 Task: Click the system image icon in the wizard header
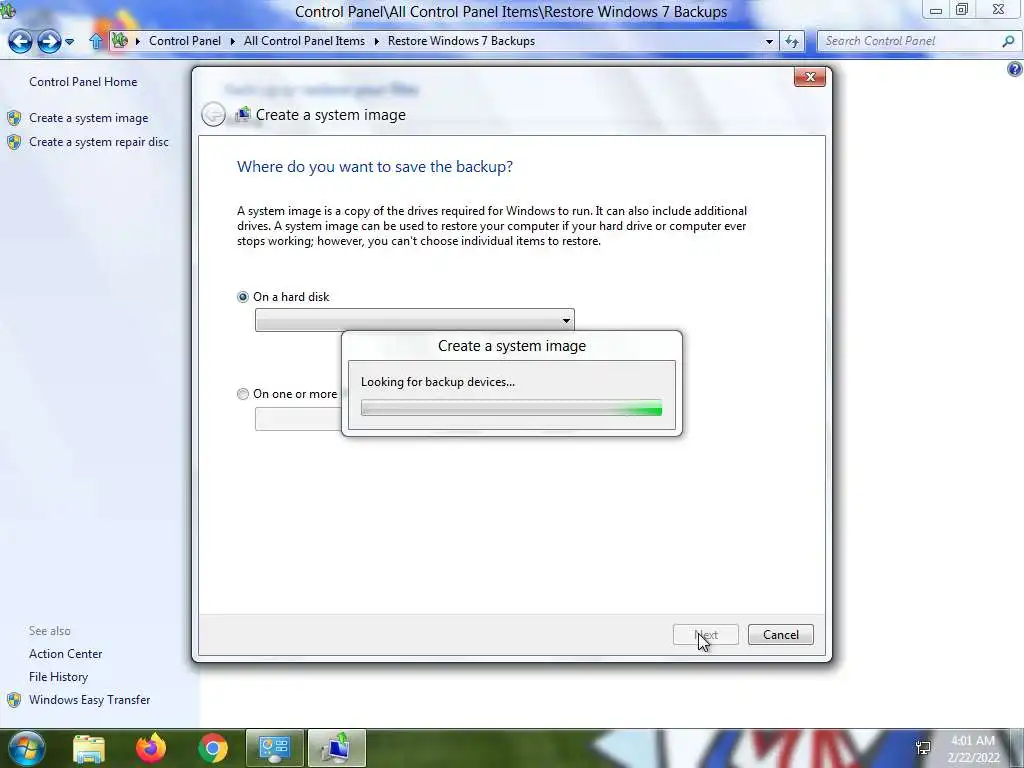pos(243,114)
